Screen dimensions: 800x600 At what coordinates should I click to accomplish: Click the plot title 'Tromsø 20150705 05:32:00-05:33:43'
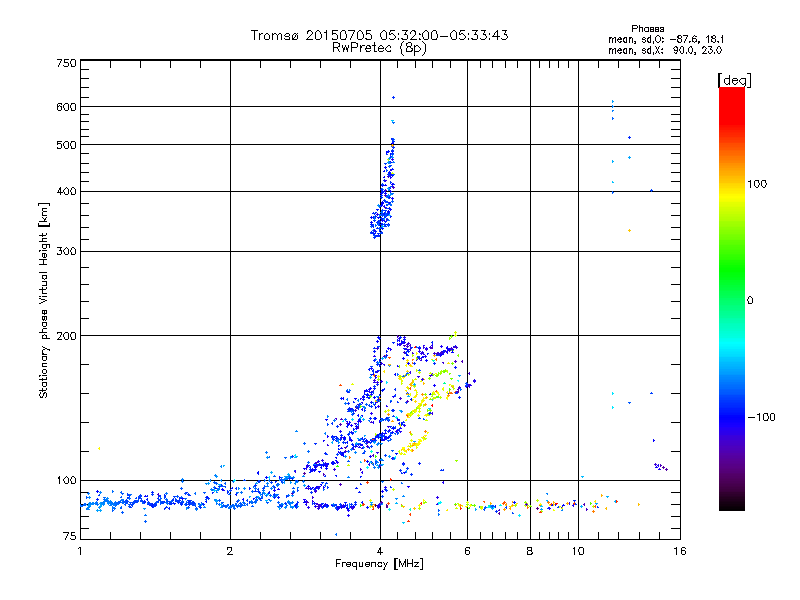(379, 35)
